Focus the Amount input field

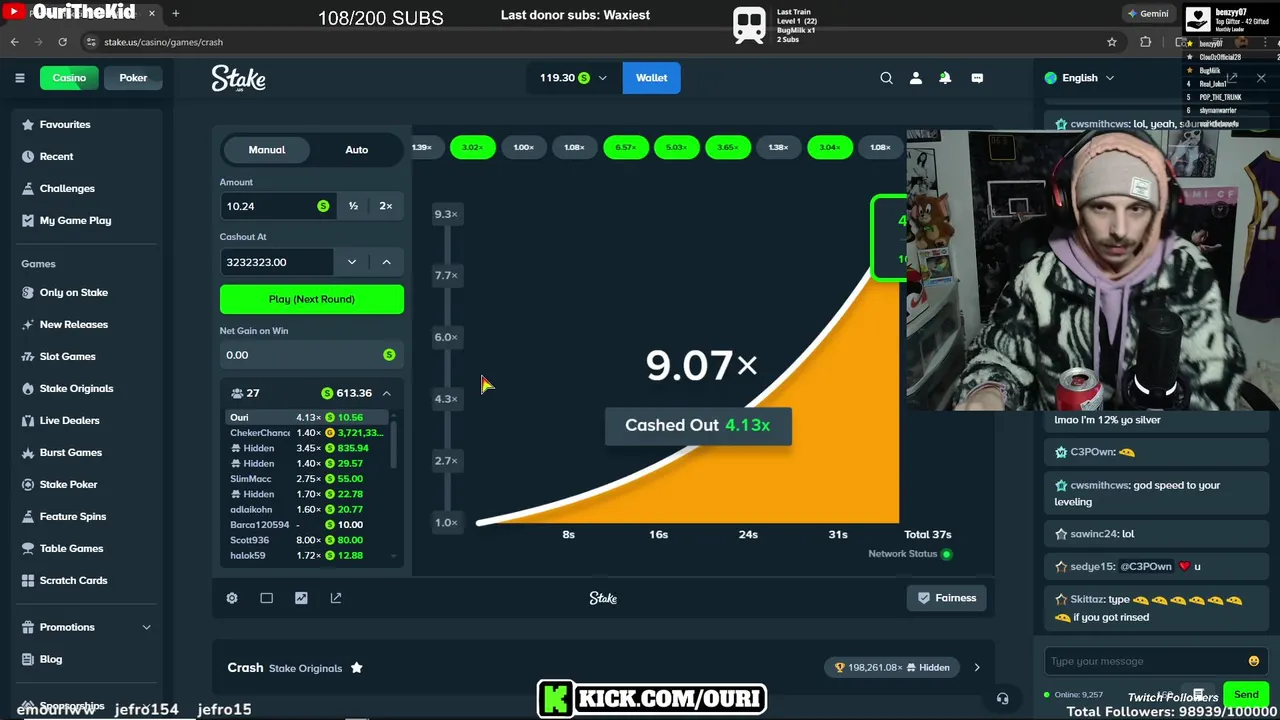pyautogui.click(x=277, y=206)
